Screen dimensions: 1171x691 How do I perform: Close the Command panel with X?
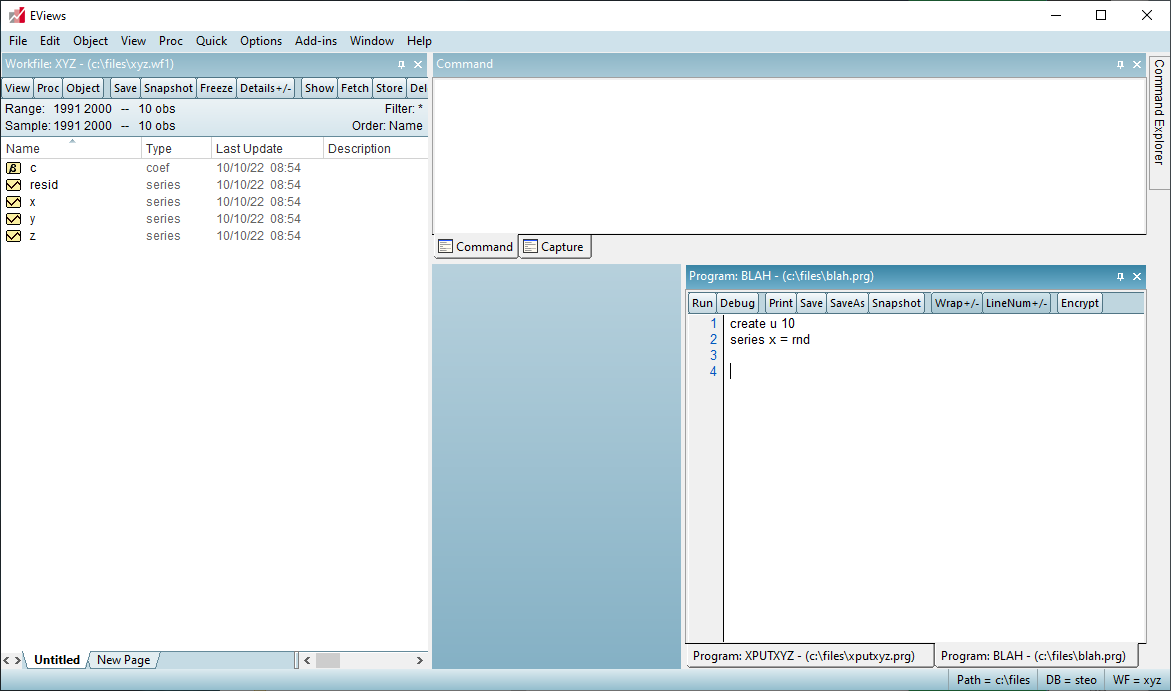(1137, 65)
